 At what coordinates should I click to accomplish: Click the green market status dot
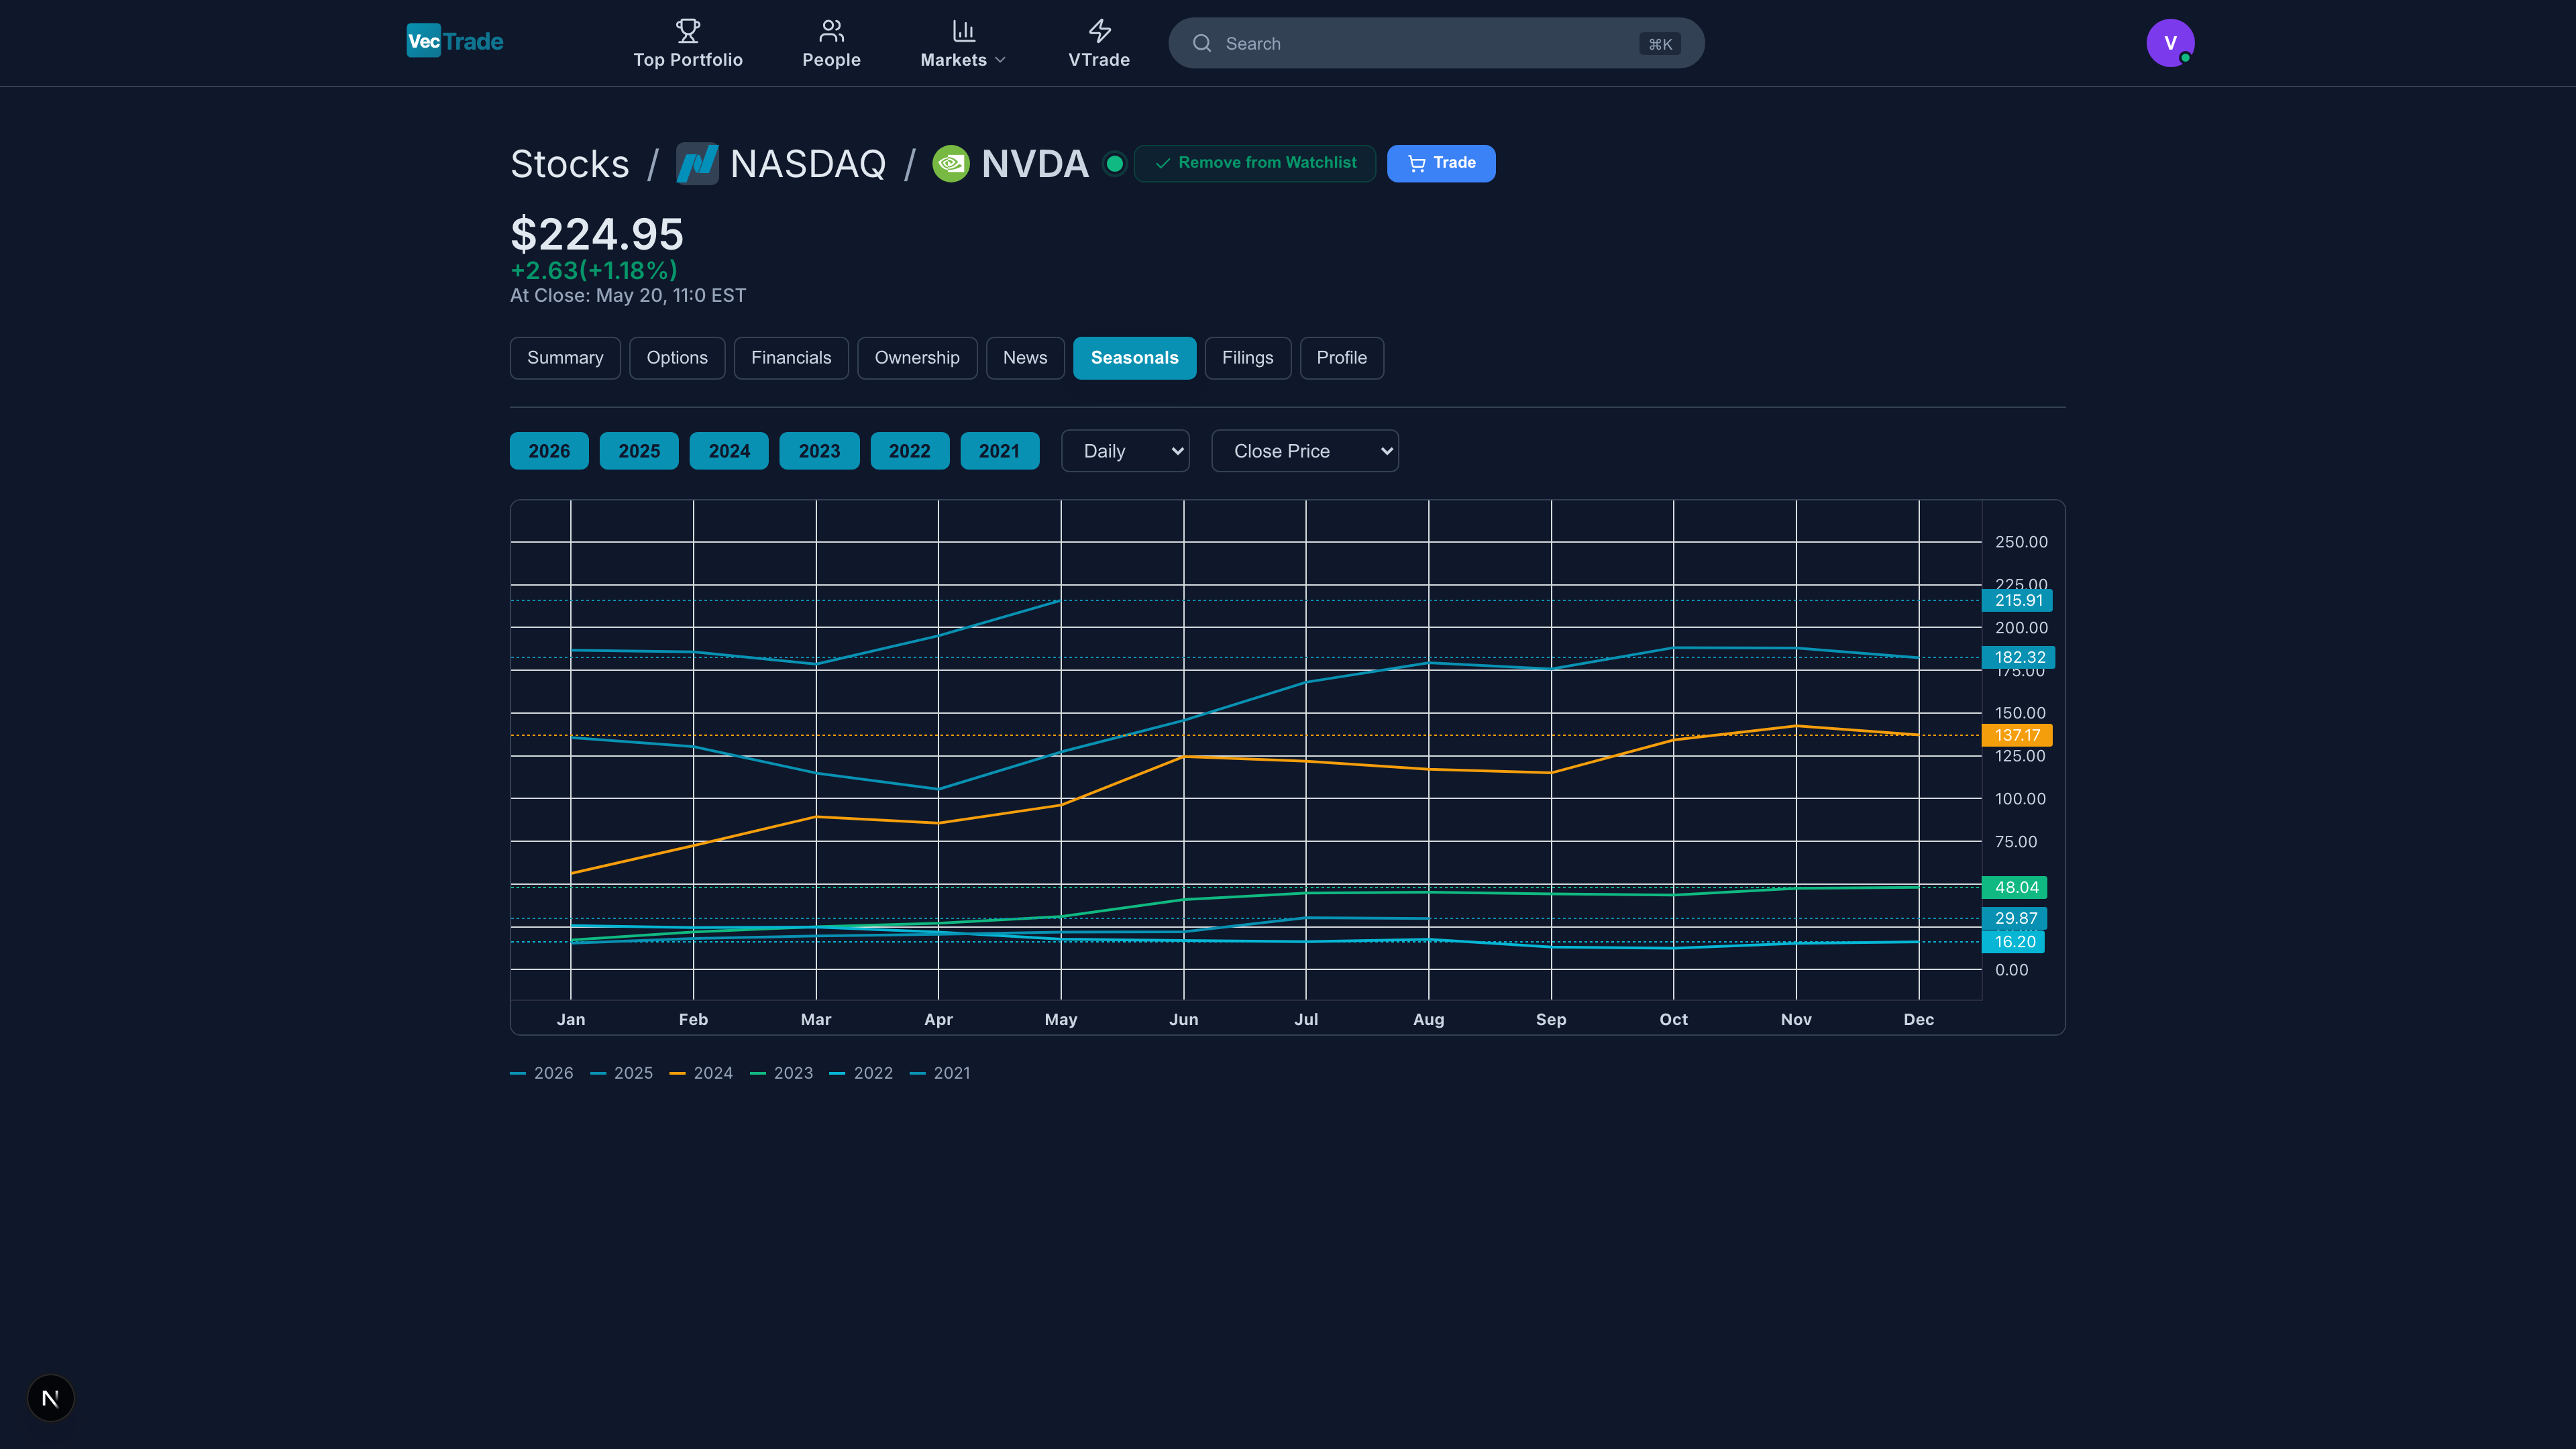point(1114,163)
